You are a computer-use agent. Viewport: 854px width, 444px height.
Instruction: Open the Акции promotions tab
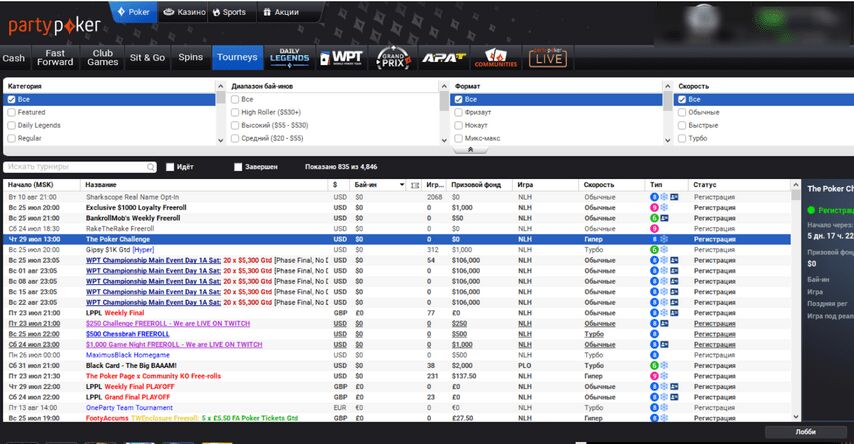[x=281, y=12]
